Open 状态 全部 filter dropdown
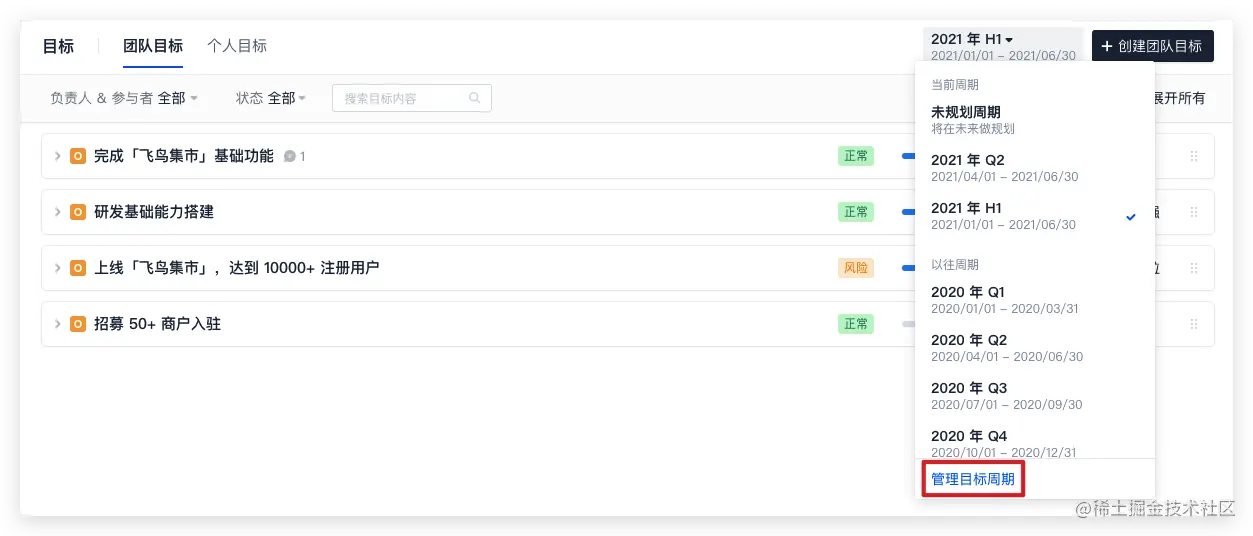Screen dimensions: 1253x536 [x=270, y=98]
